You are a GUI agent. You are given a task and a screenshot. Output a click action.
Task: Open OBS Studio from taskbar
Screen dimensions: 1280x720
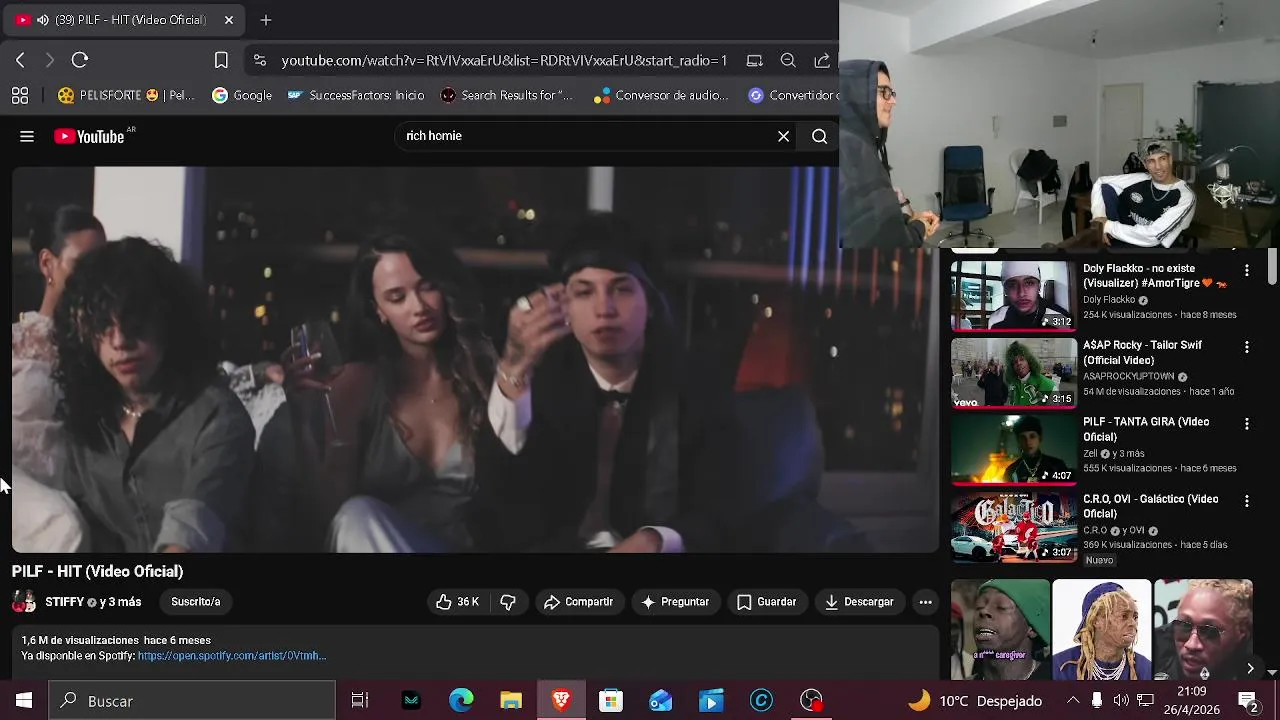click(x=811, y=701)
